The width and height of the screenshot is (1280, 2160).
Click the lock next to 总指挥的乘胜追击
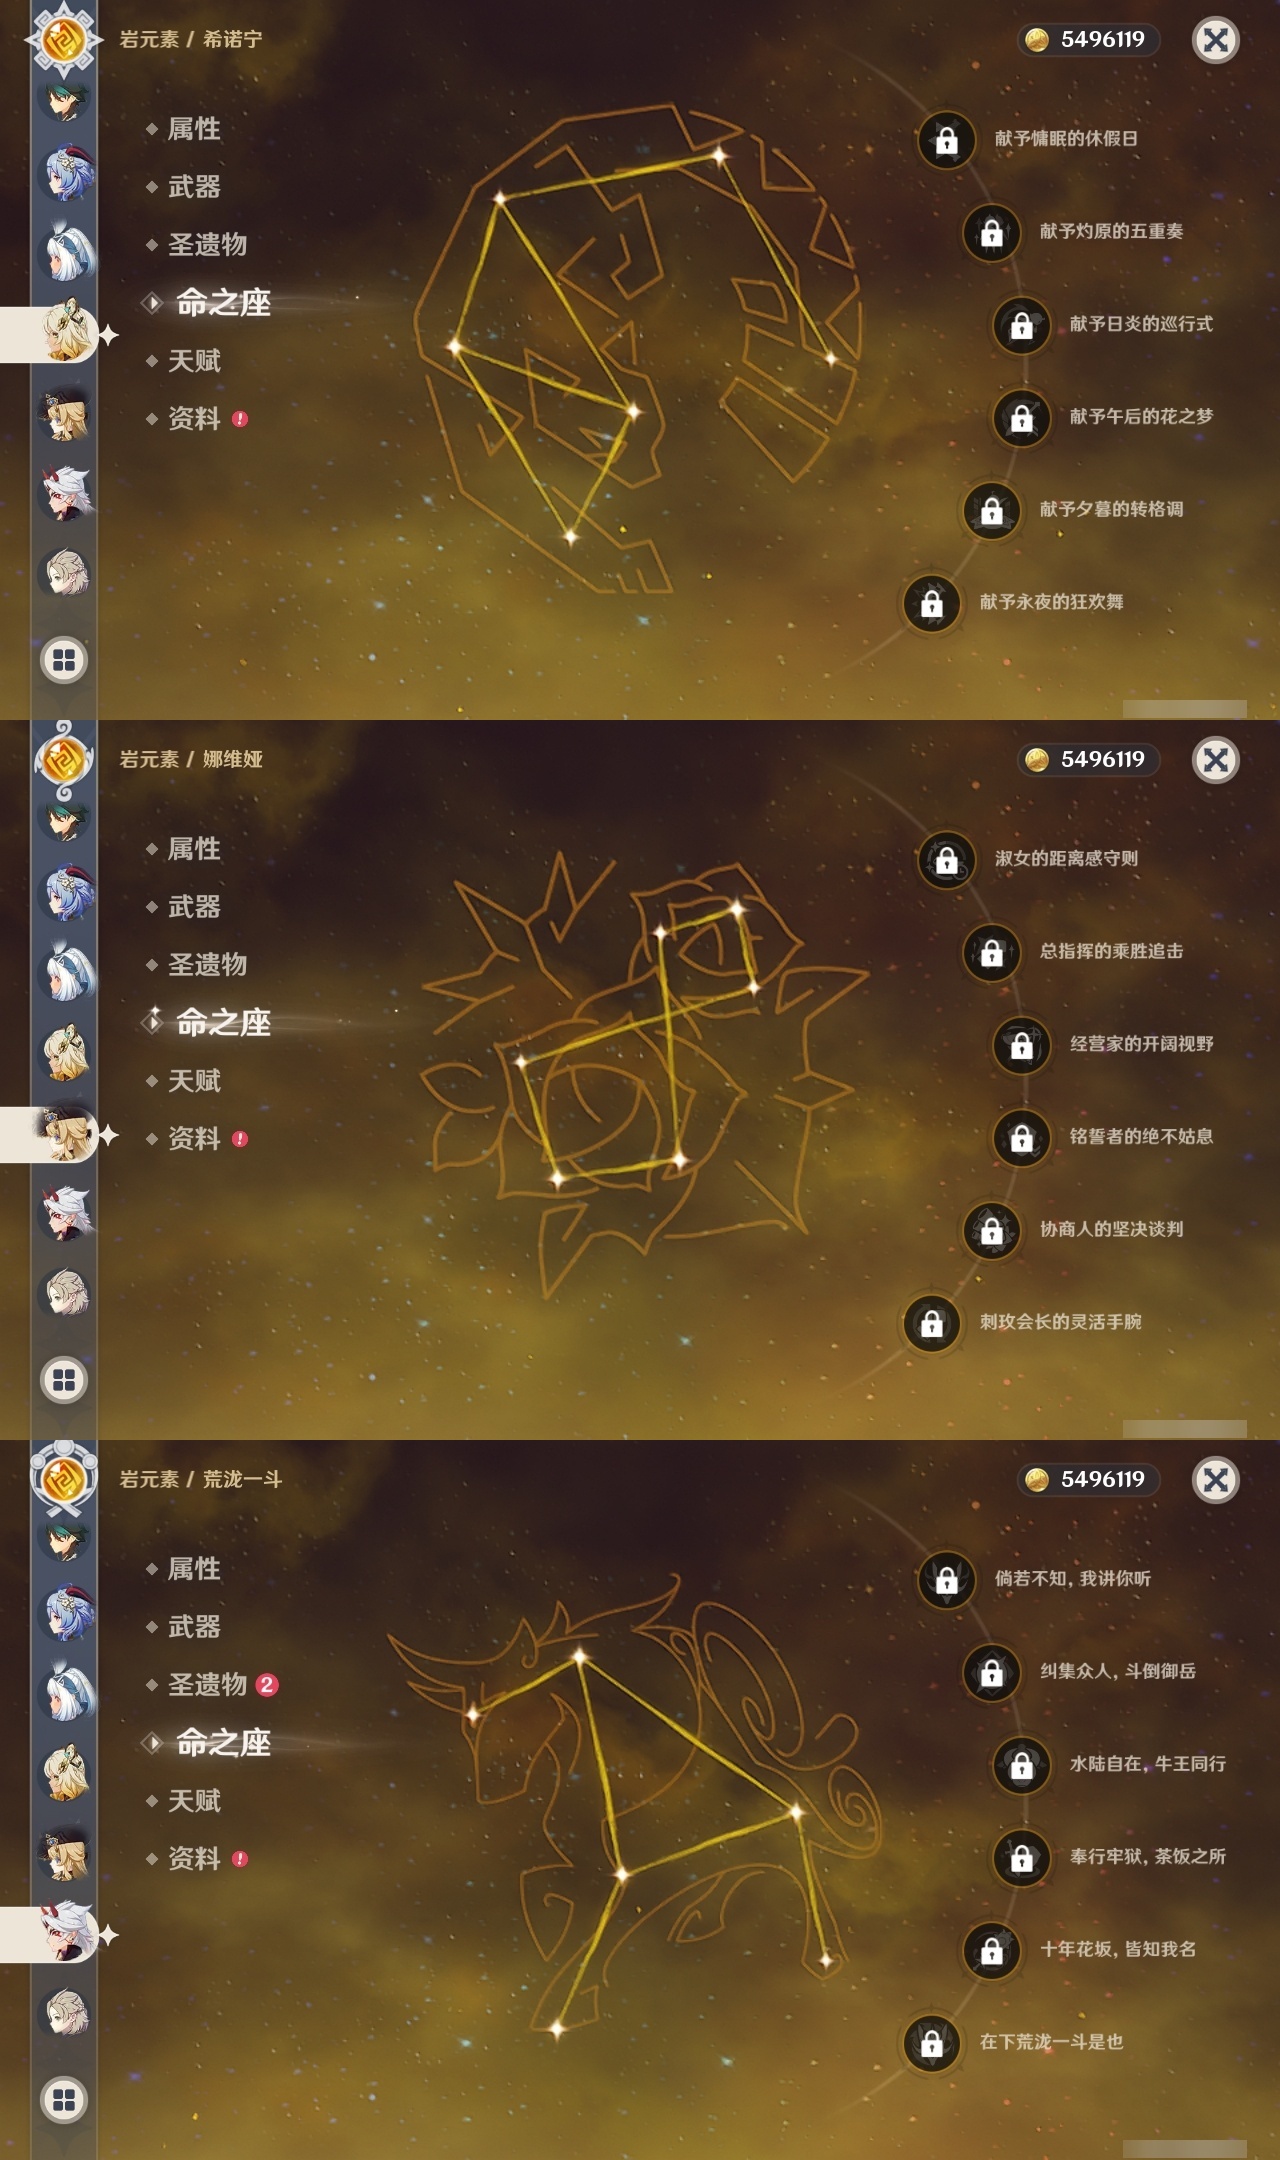[991, 952]
